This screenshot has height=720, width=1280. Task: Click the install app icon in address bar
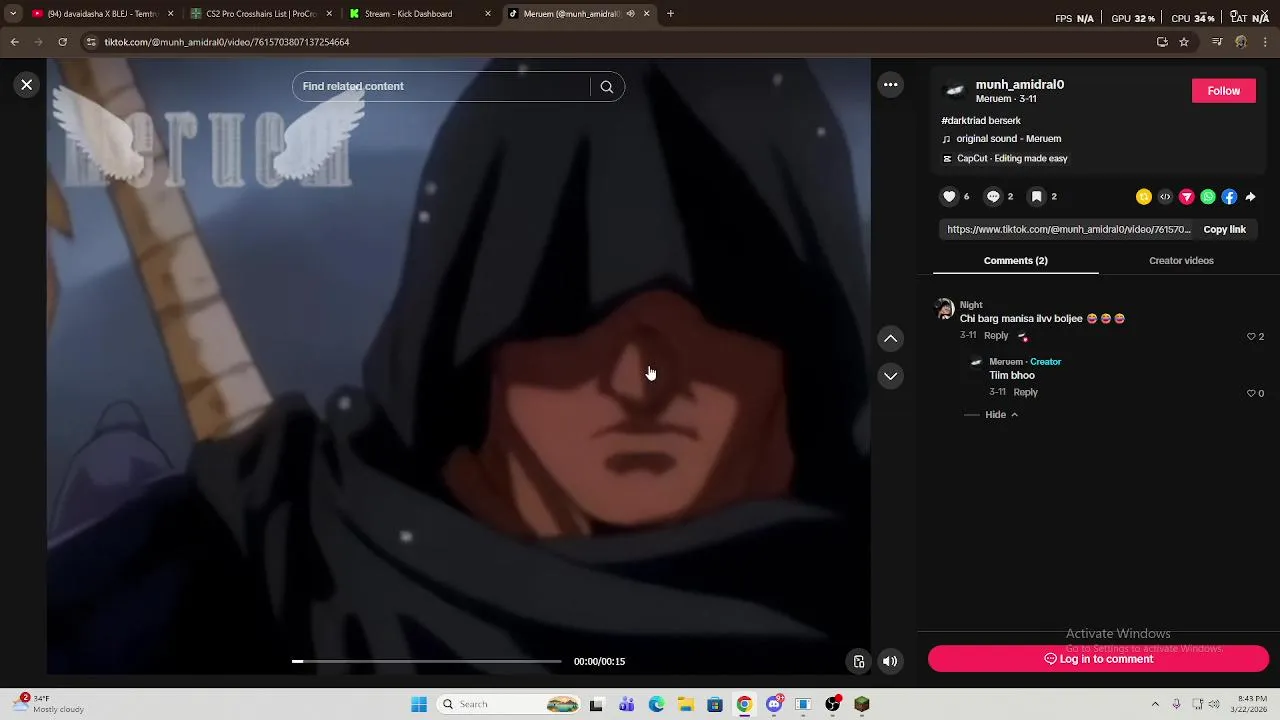pos(1162,42)
